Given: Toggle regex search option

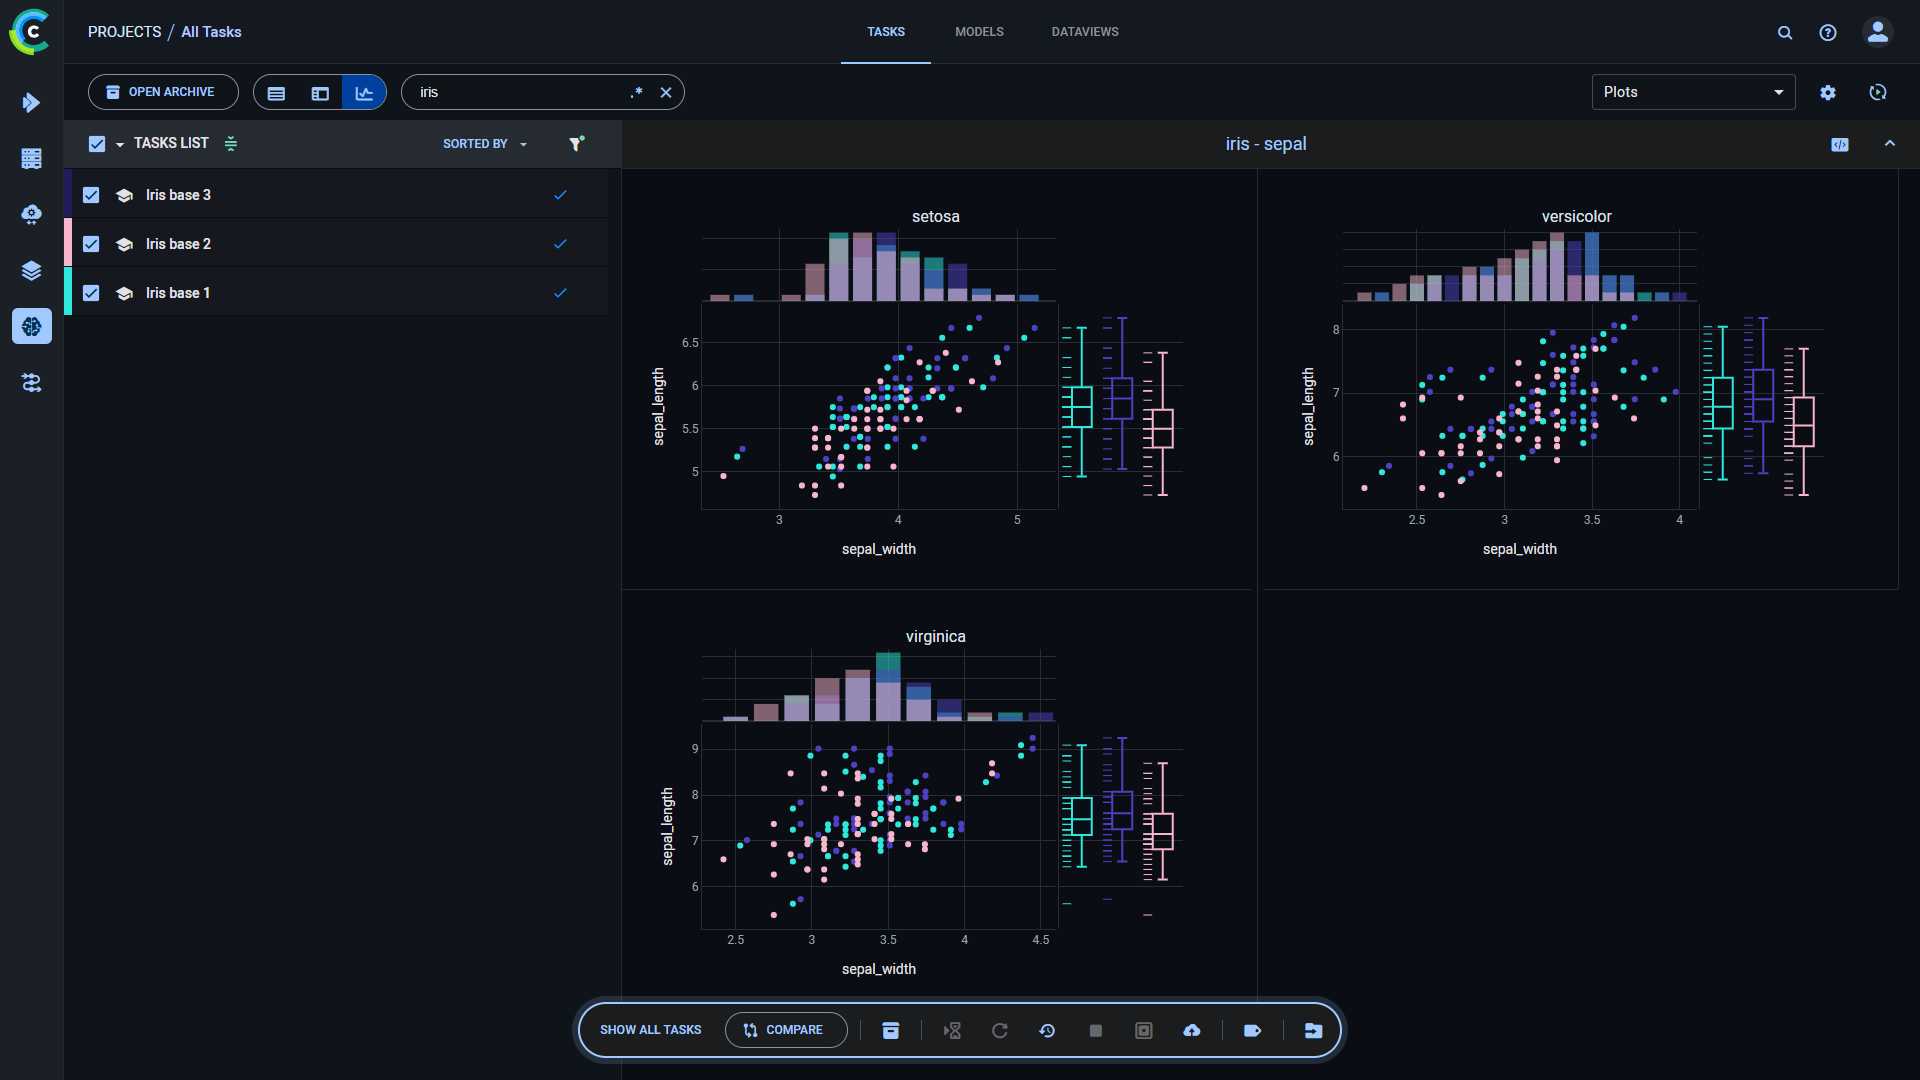Looking at the screenshot, I should pos(636,92).
